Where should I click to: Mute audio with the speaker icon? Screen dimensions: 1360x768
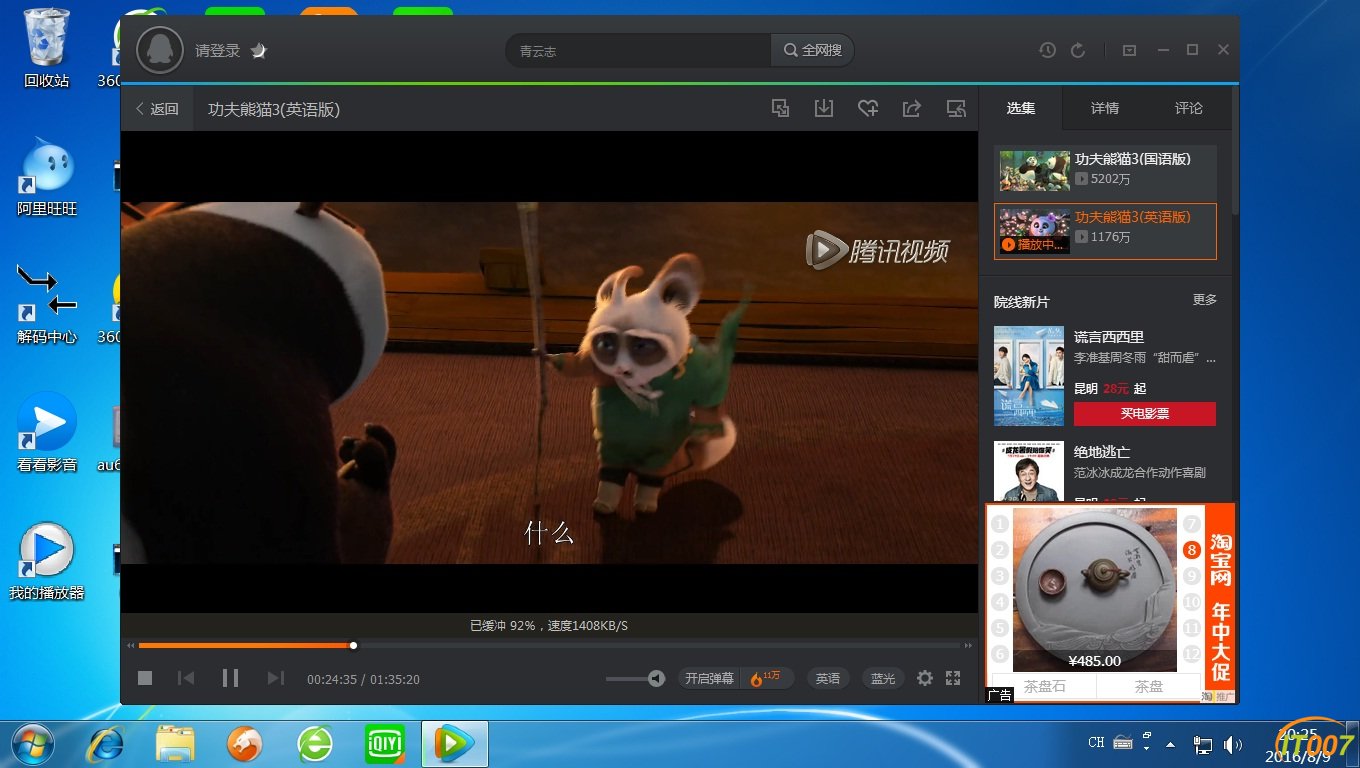657,679
